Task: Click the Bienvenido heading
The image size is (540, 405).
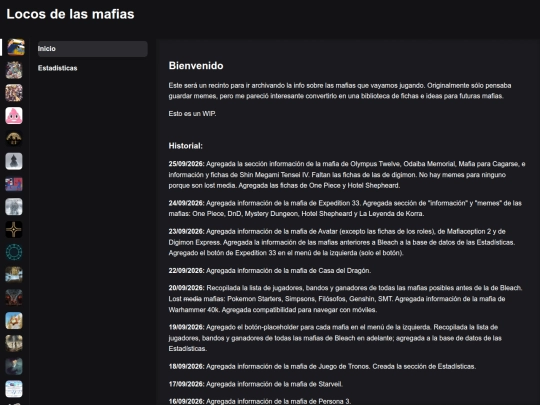Action: (x=196, y=66)
